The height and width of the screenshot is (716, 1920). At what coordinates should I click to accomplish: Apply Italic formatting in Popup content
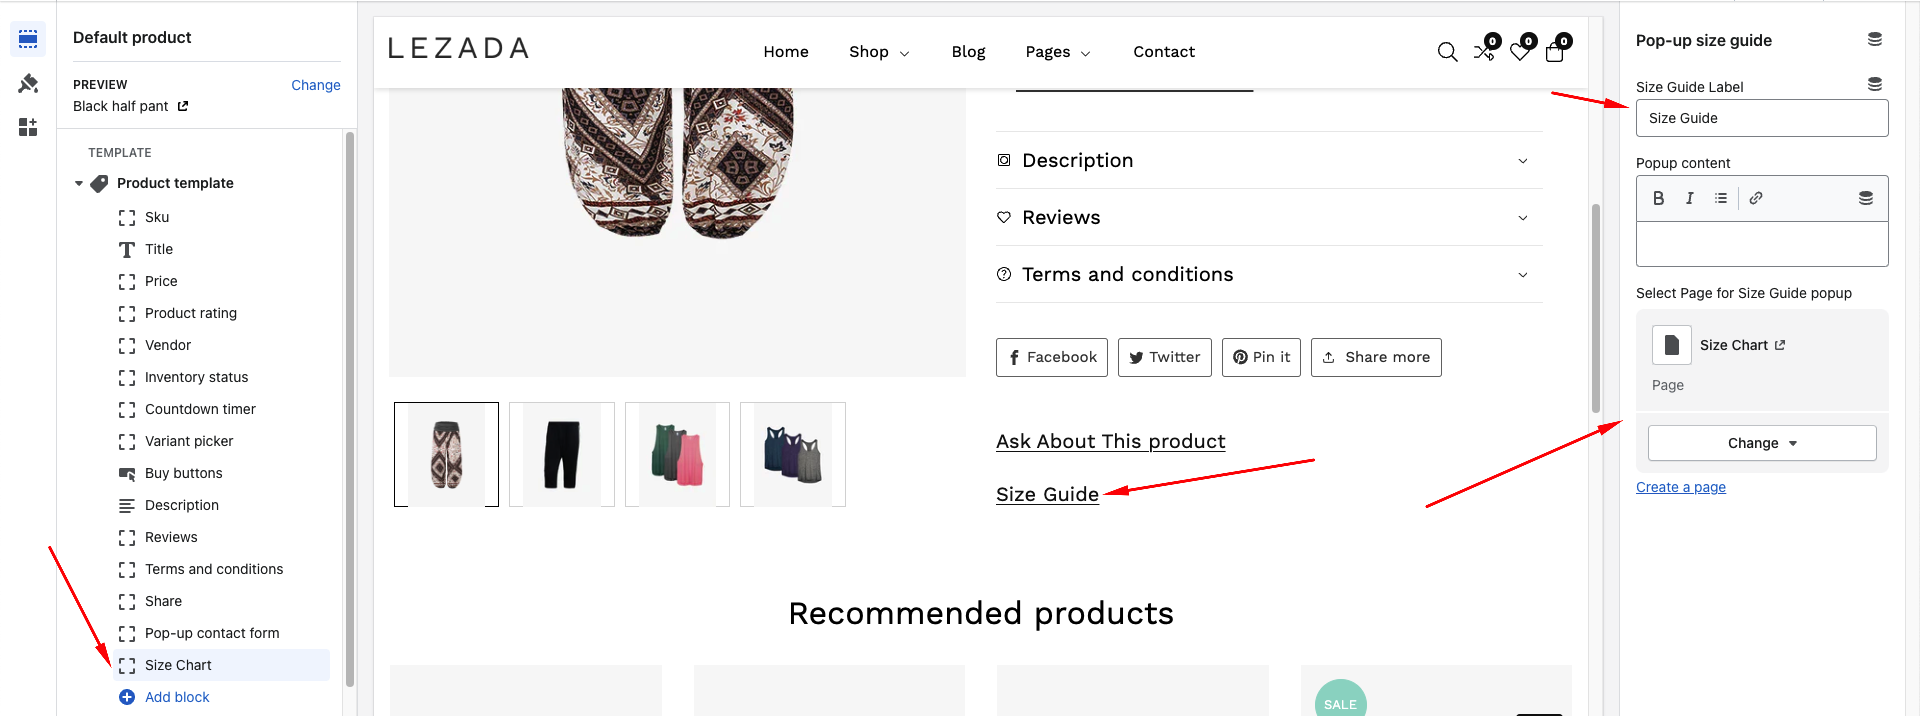(x=1689, y=197)
